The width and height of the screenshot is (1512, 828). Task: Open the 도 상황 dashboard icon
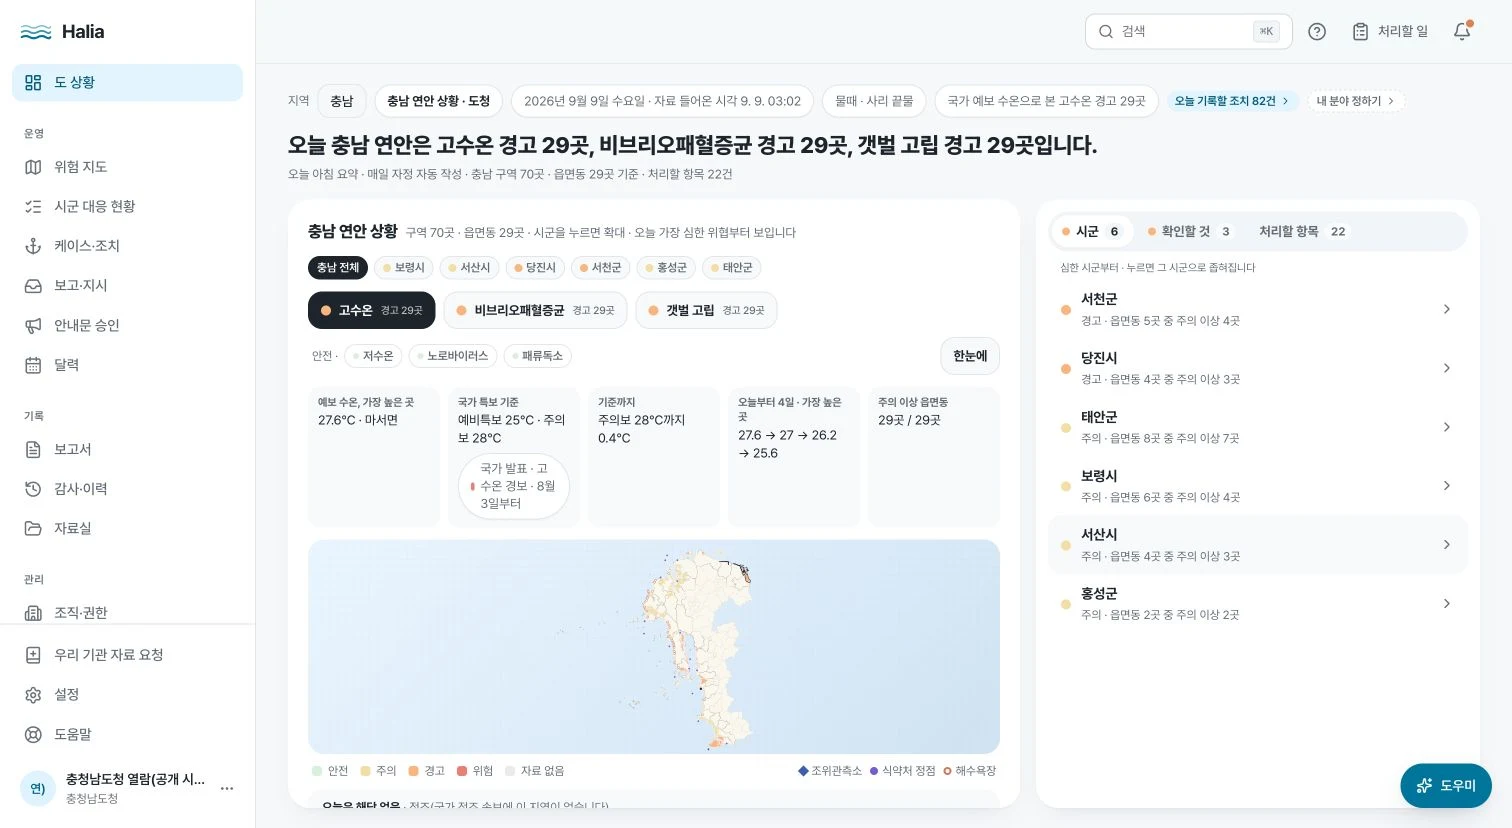33,82
